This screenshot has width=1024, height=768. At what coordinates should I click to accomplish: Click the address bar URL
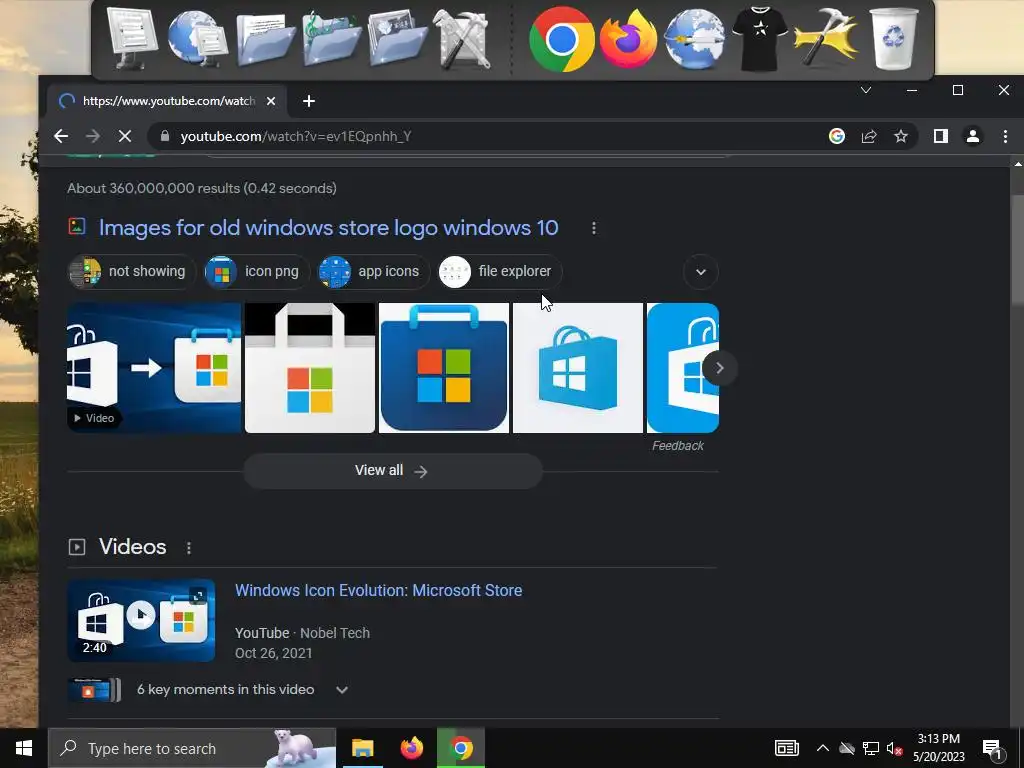(x=296, y=136)
